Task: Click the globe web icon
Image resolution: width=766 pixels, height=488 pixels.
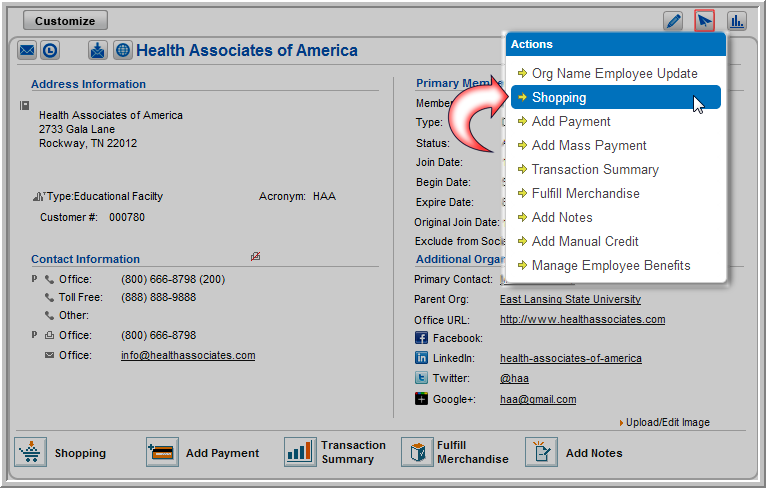Action: [x=123, y=50]
